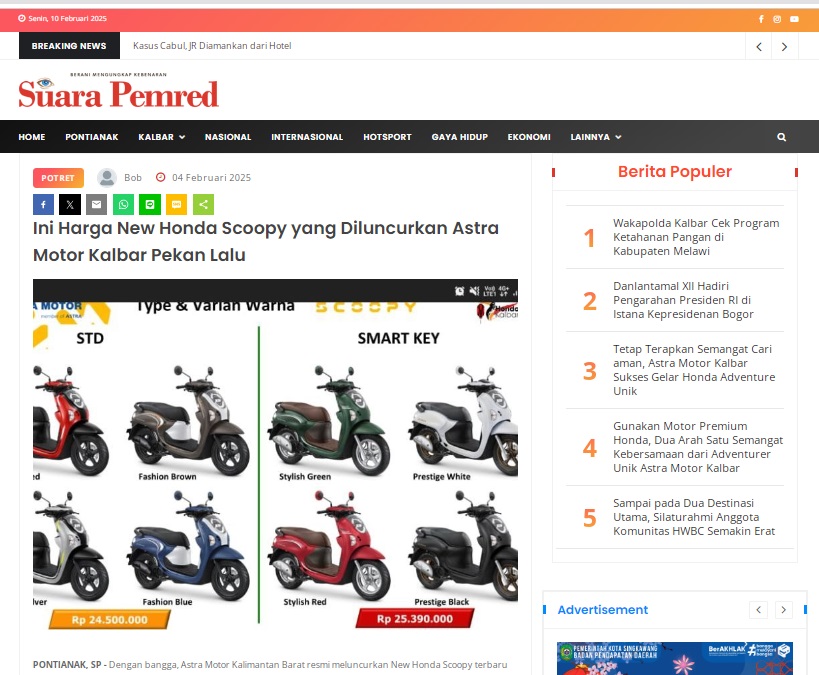The image size is (819, 675).
Task: Share article via SMS icon
Action: (x=177, y=204)
